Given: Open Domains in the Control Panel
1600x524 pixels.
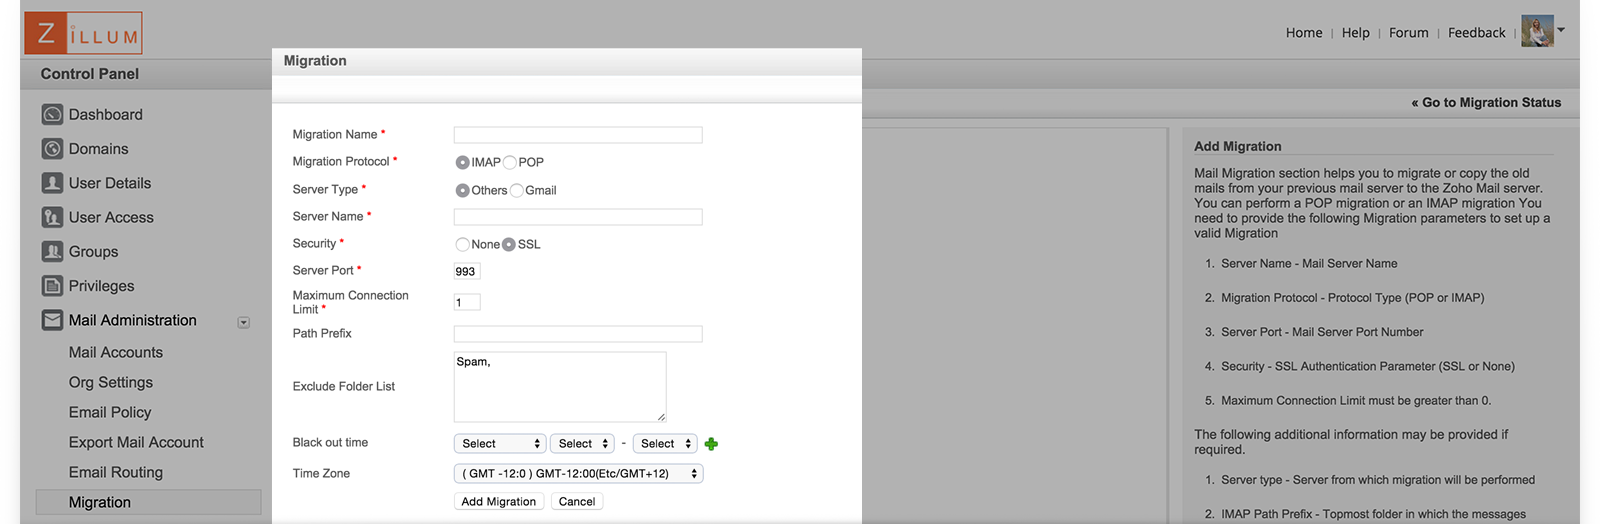Looking at the screenshot, I should (x=98, y=149).
